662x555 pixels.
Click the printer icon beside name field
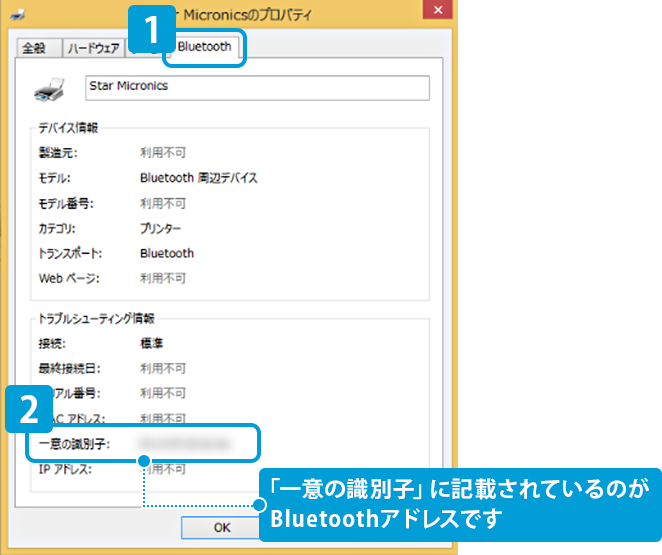[49, 89]
